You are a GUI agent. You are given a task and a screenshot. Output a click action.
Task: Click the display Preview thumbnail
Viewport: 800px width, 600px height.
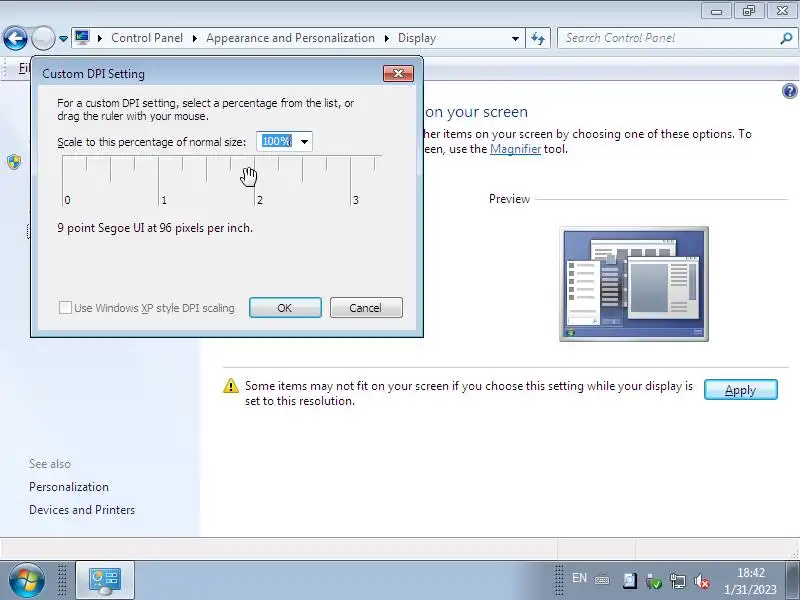pos(634,284)
